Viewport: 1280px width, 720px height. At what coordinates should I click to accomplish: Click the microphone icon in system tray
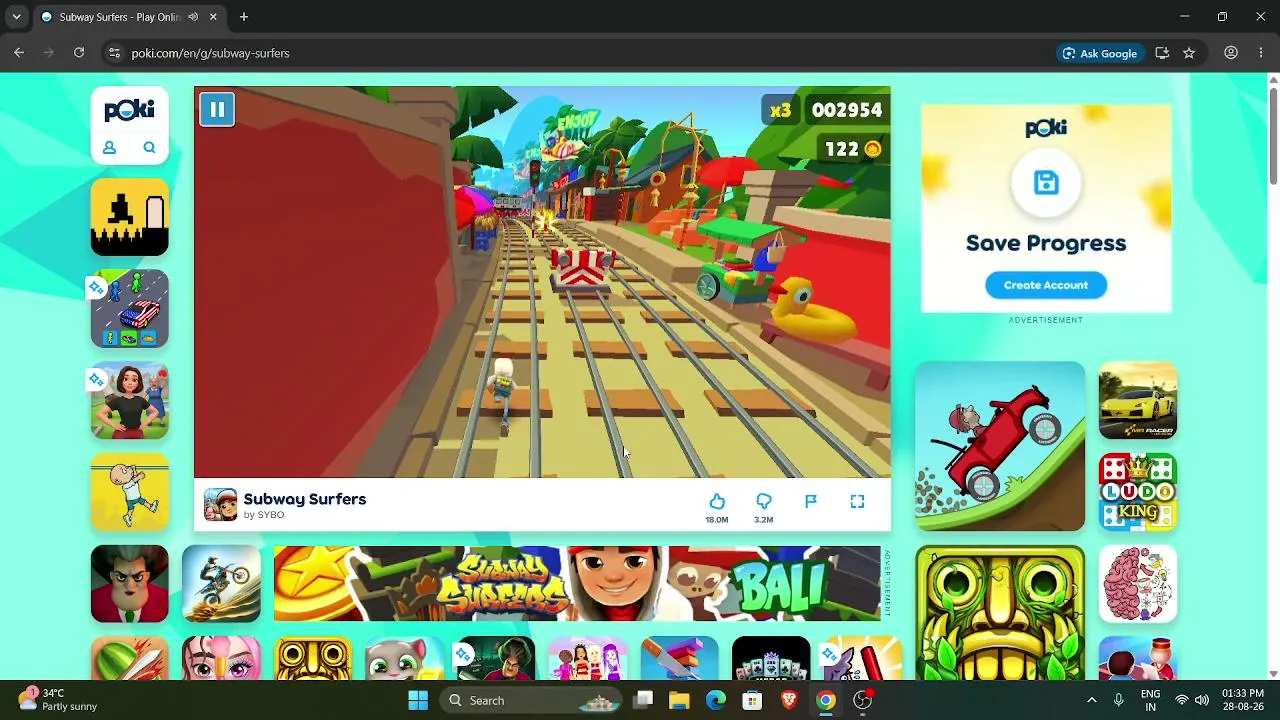(1119, 700)
